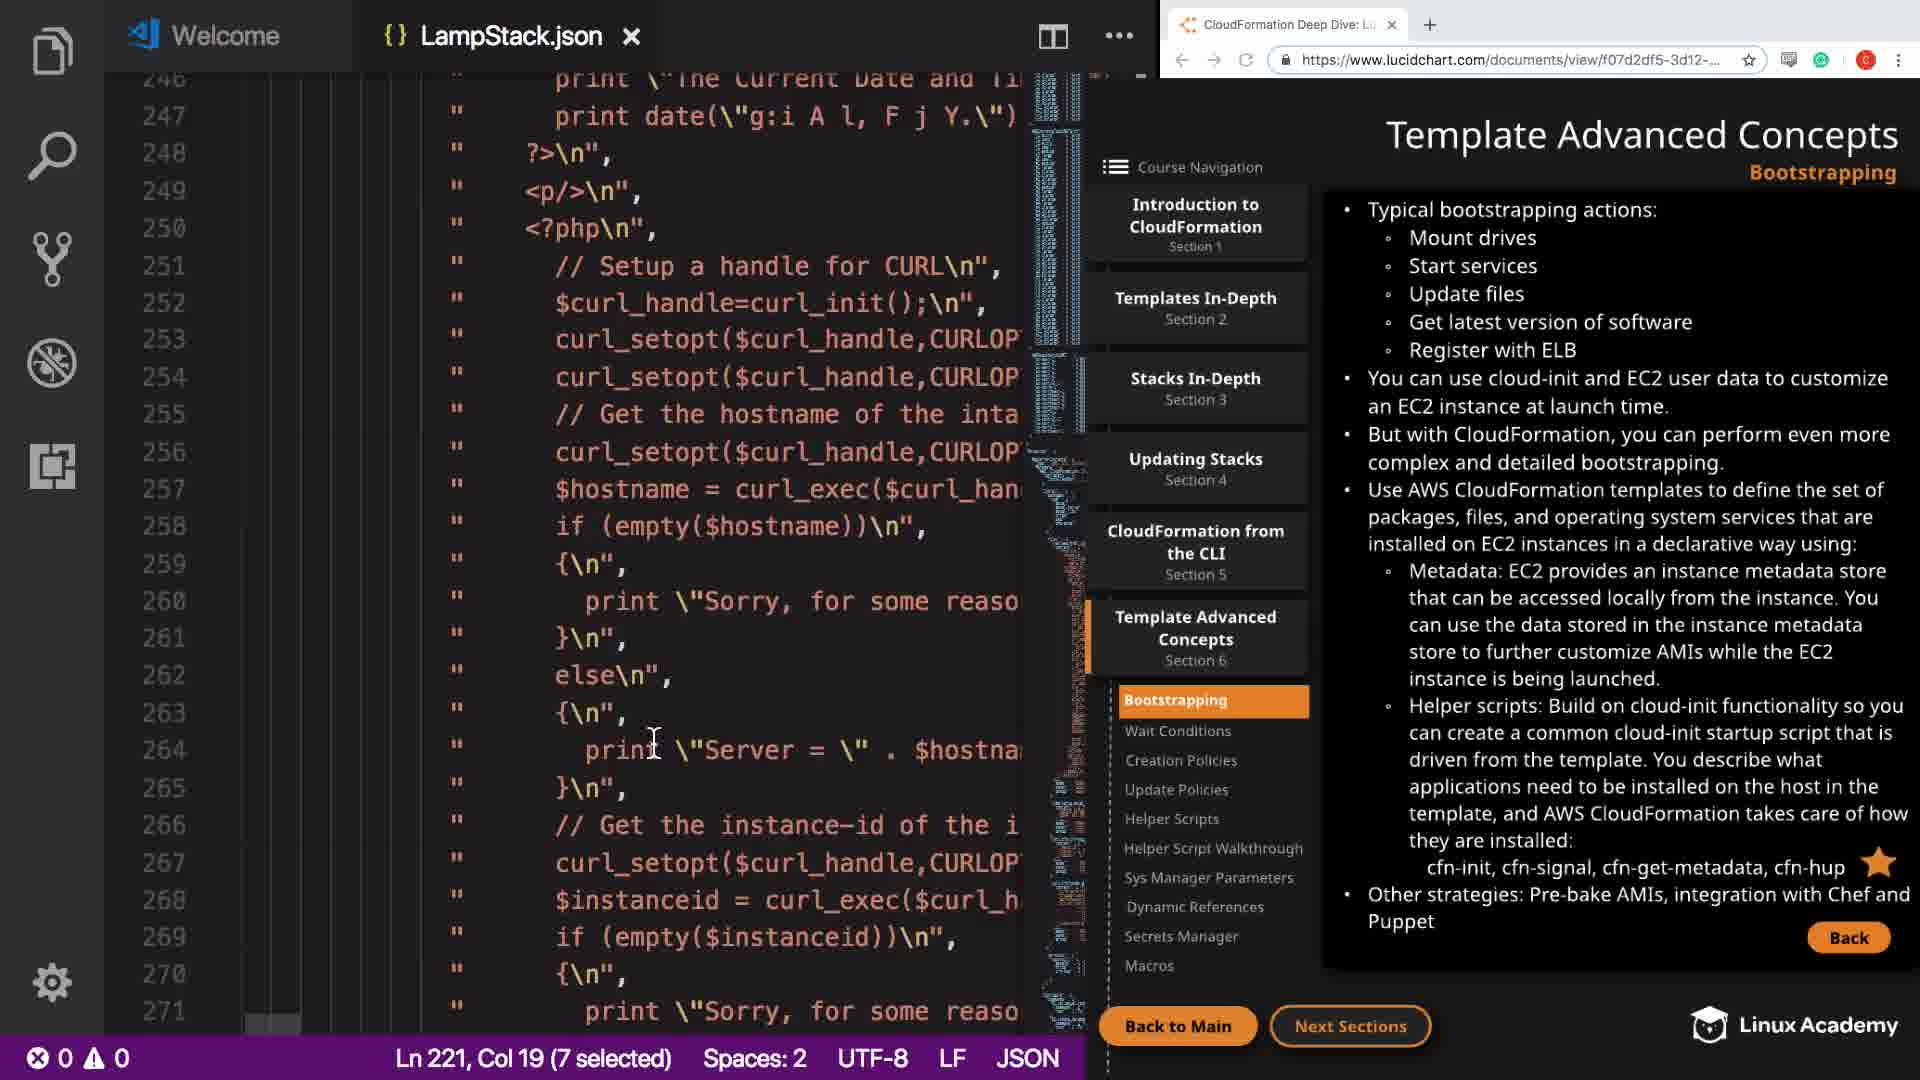Open the Extensions icon in activity bar

click(x=52, y=467)
